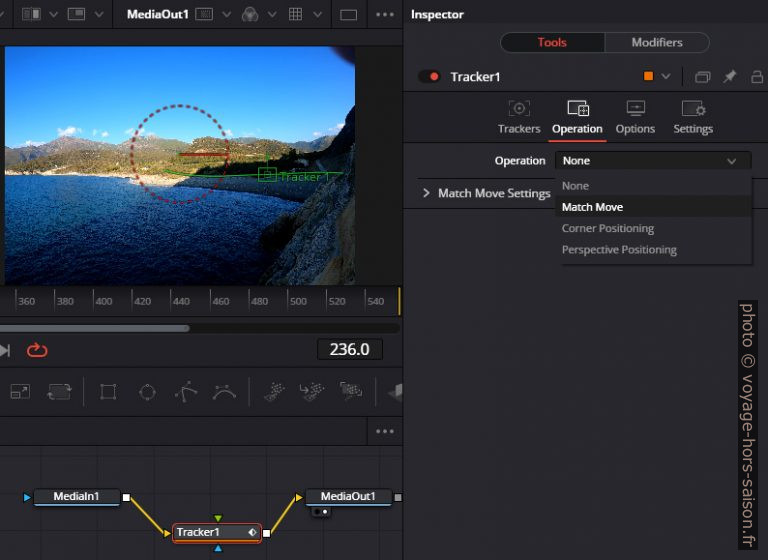This screenshot has height=560, width=768.
Task: Toggle the Tracker1 enable switch
Action: [429, 77]
